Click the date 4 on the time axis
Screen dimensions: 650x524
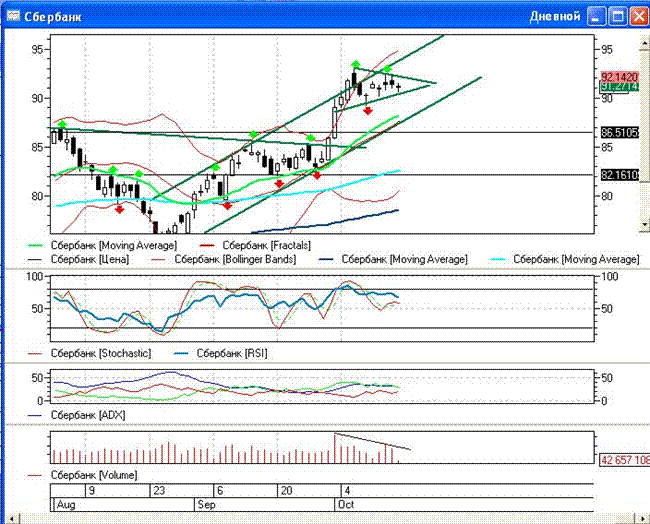(x=347, y=491)
